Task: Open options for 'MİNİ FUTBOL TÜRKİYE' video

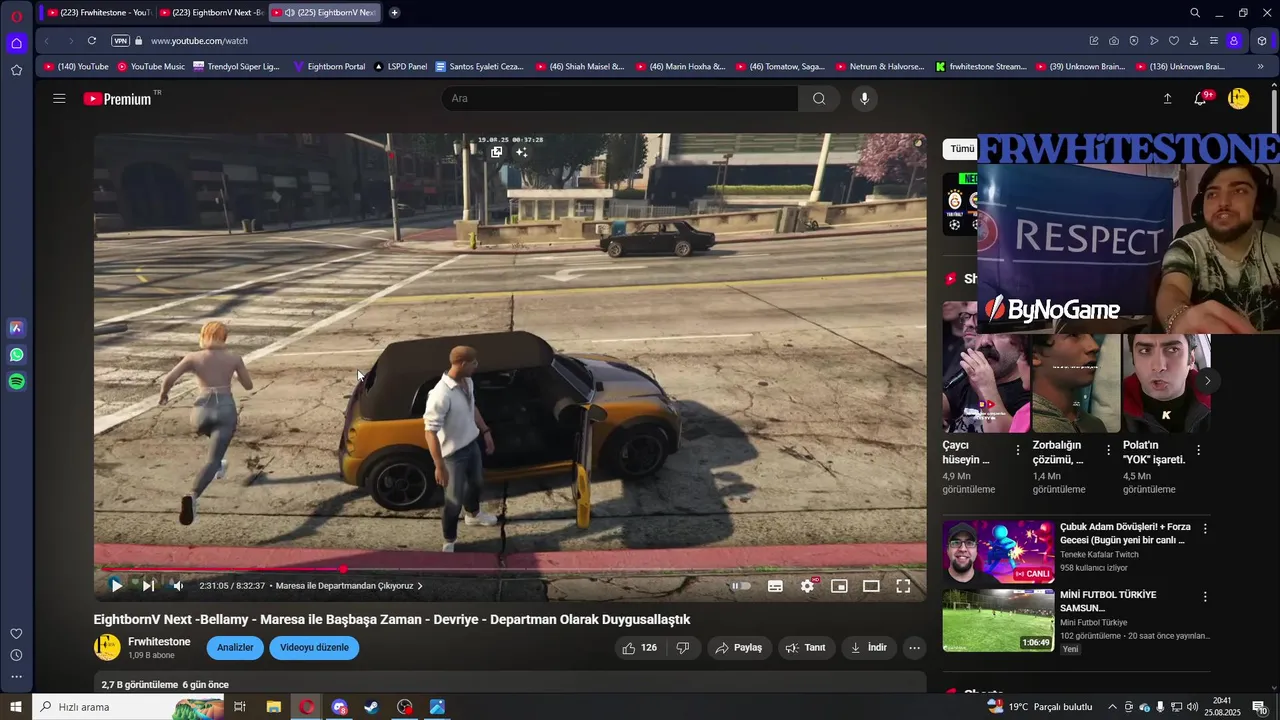Action: [x=1205, y=597]
